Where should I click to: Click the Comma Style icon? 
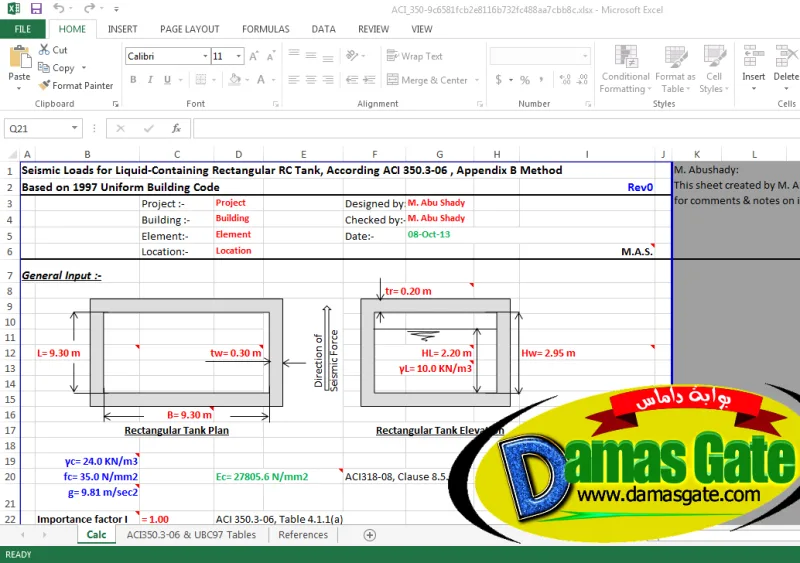(541, 80)
